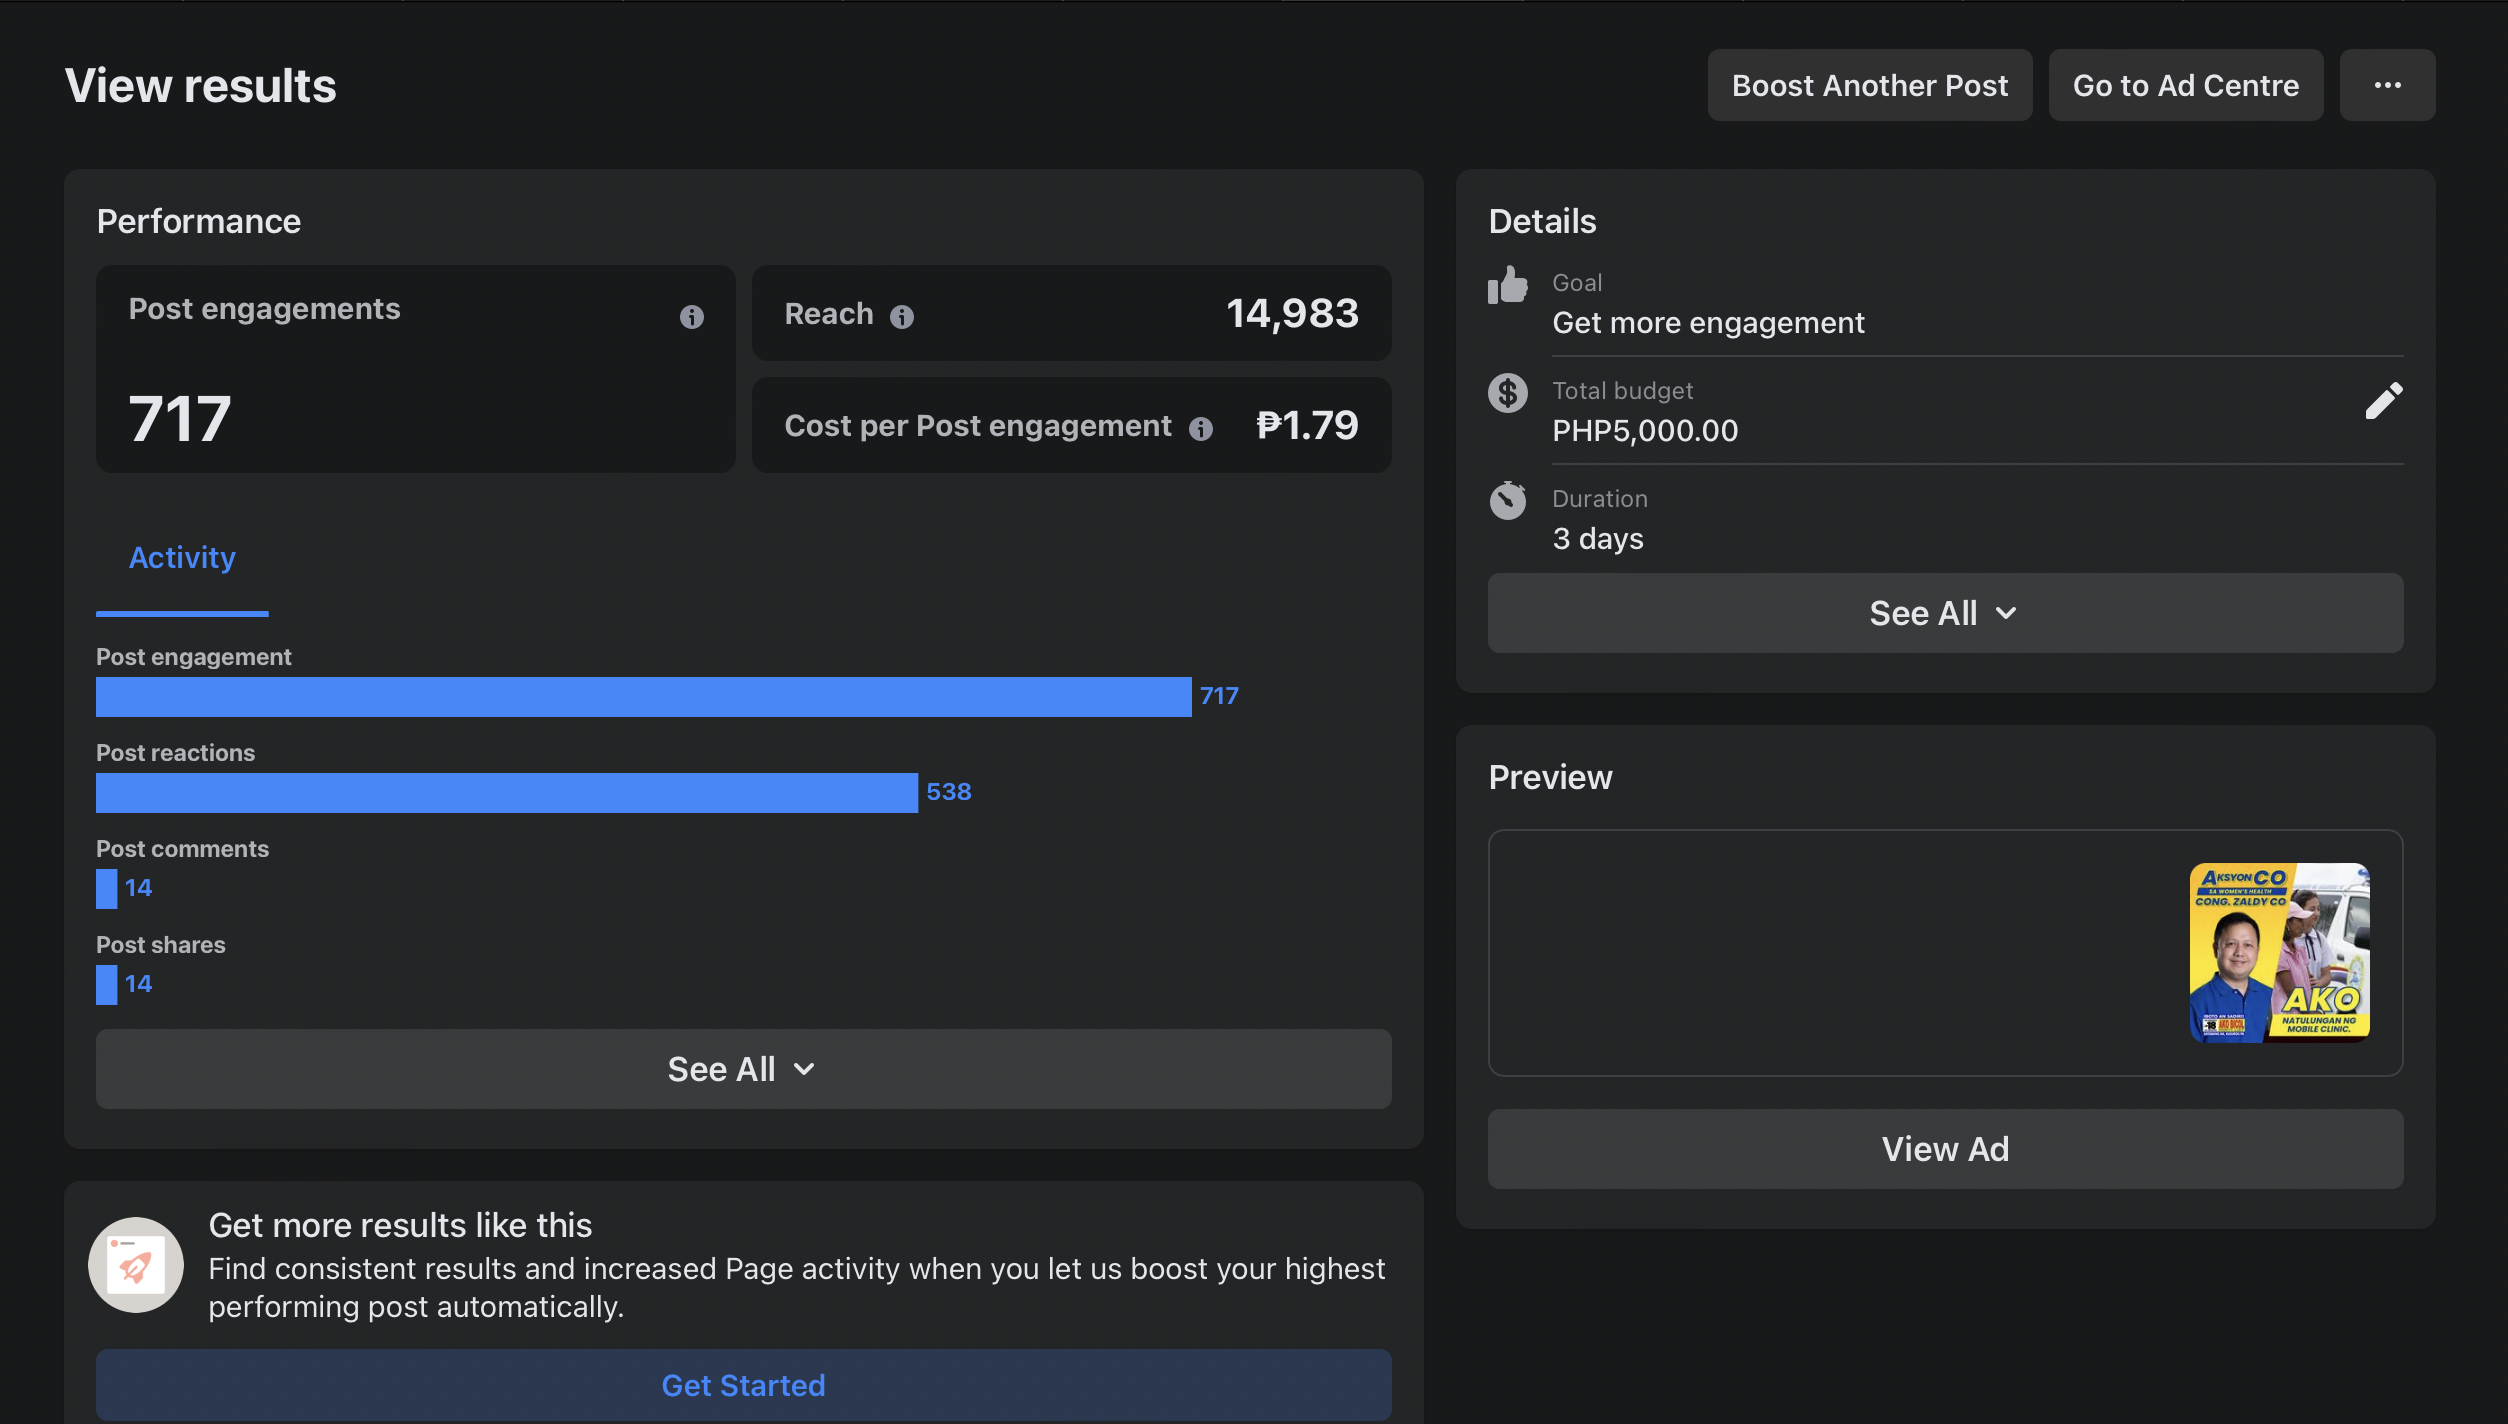This screenshot has width=2508, height=1424.
Task: Expand See All under Performance activity
Action: 743,1069
